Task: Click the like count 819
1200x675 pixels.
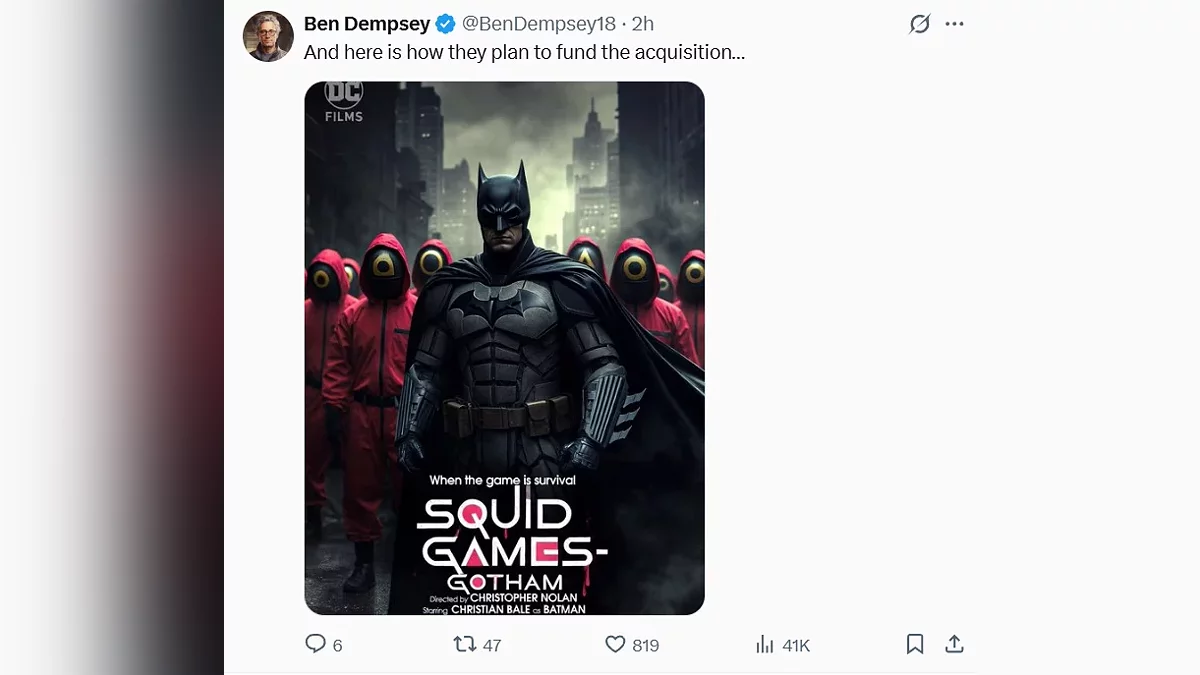Action: click(x=646, y=646)
